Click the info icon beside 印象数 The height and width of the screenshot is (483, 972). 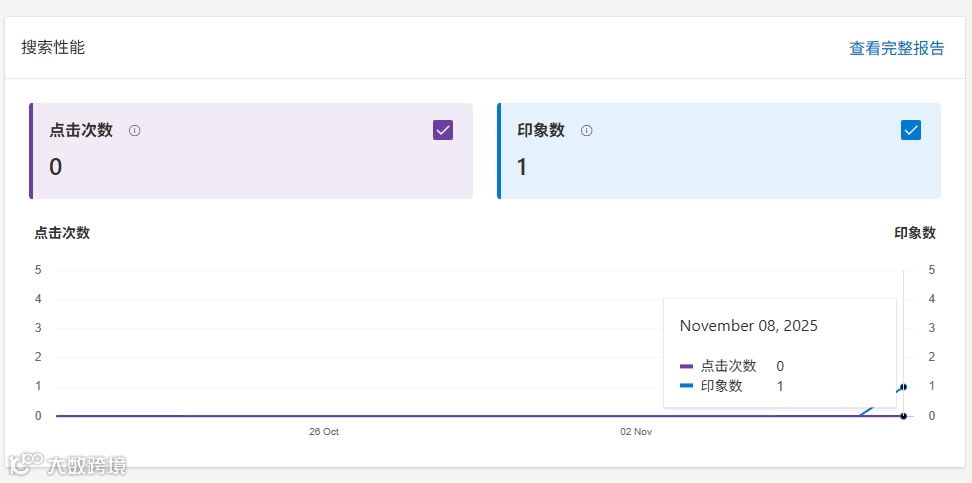point(587,130)
